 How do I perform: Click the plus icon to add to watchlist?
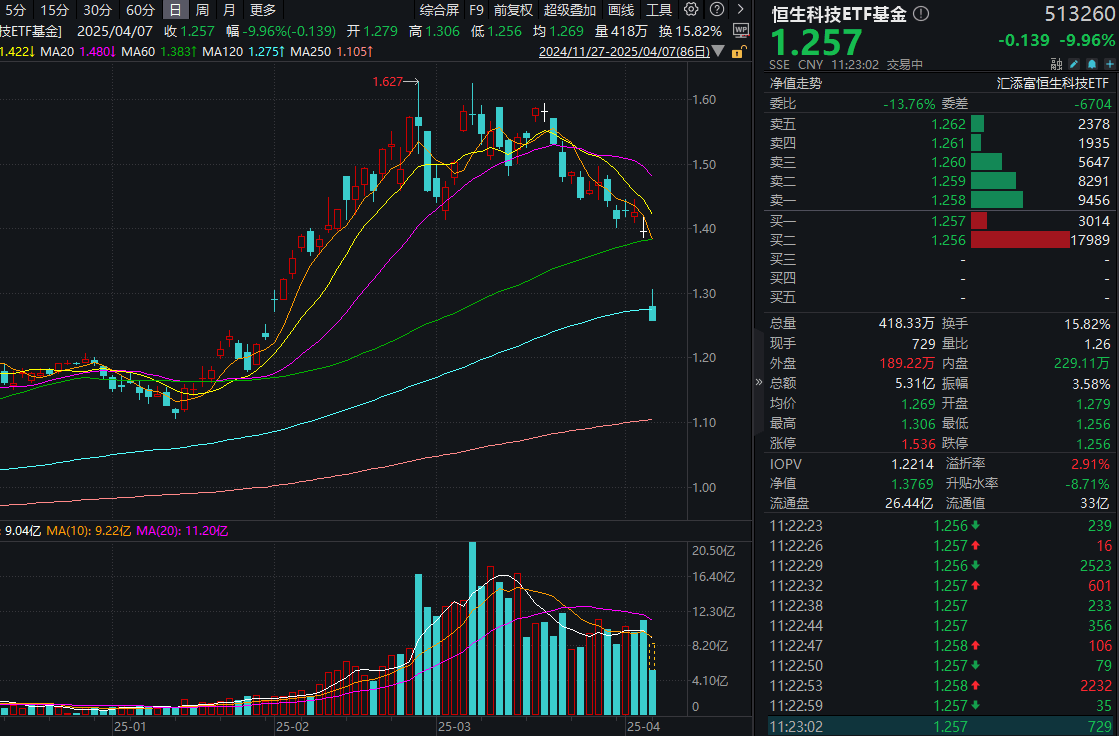pos(1110,64)
